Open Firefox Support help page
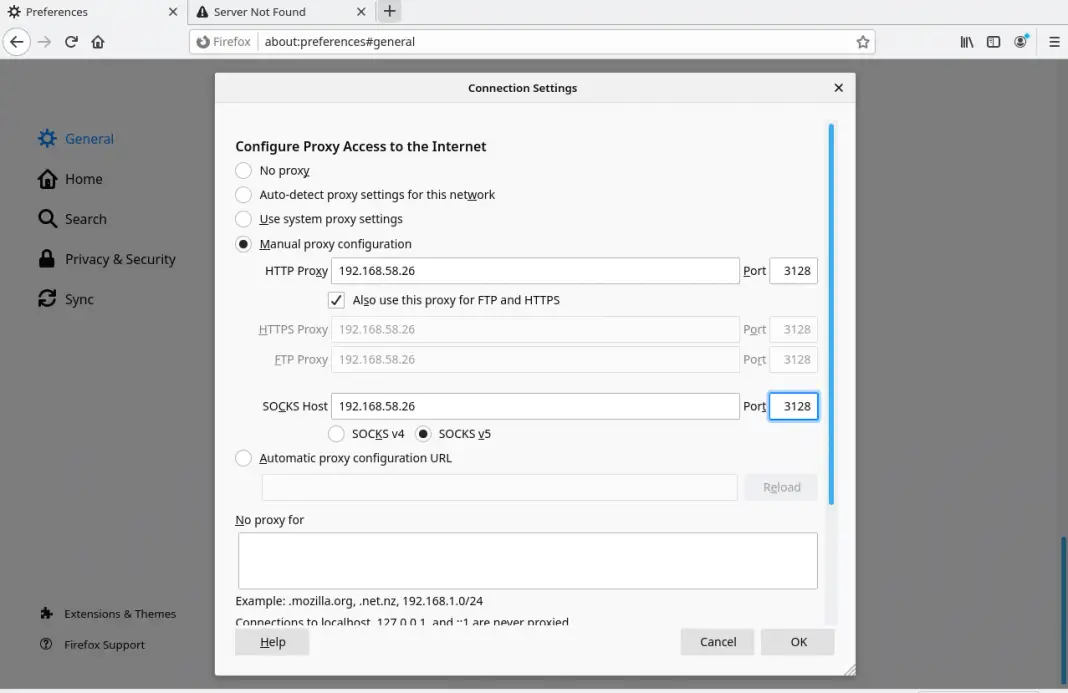 coord(96,644)
